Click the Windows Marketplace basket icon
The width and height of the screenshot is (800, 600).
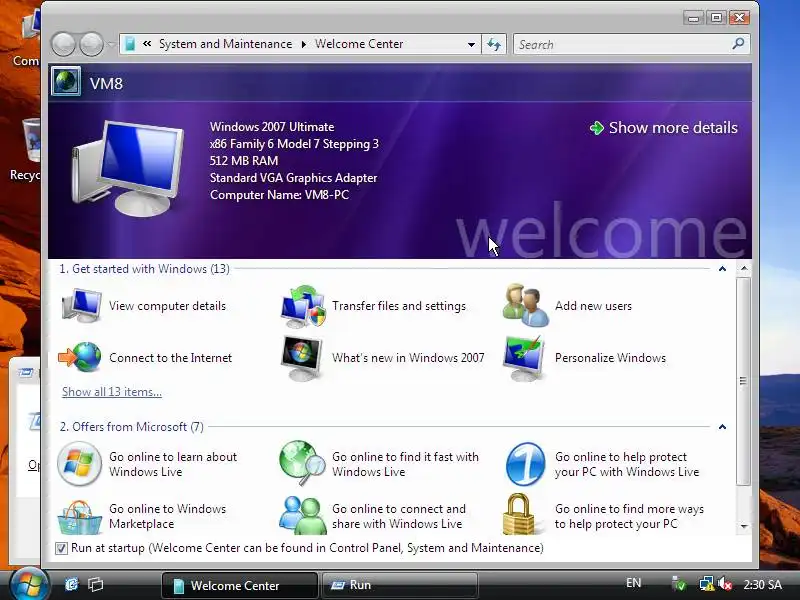tap(80, 517)
